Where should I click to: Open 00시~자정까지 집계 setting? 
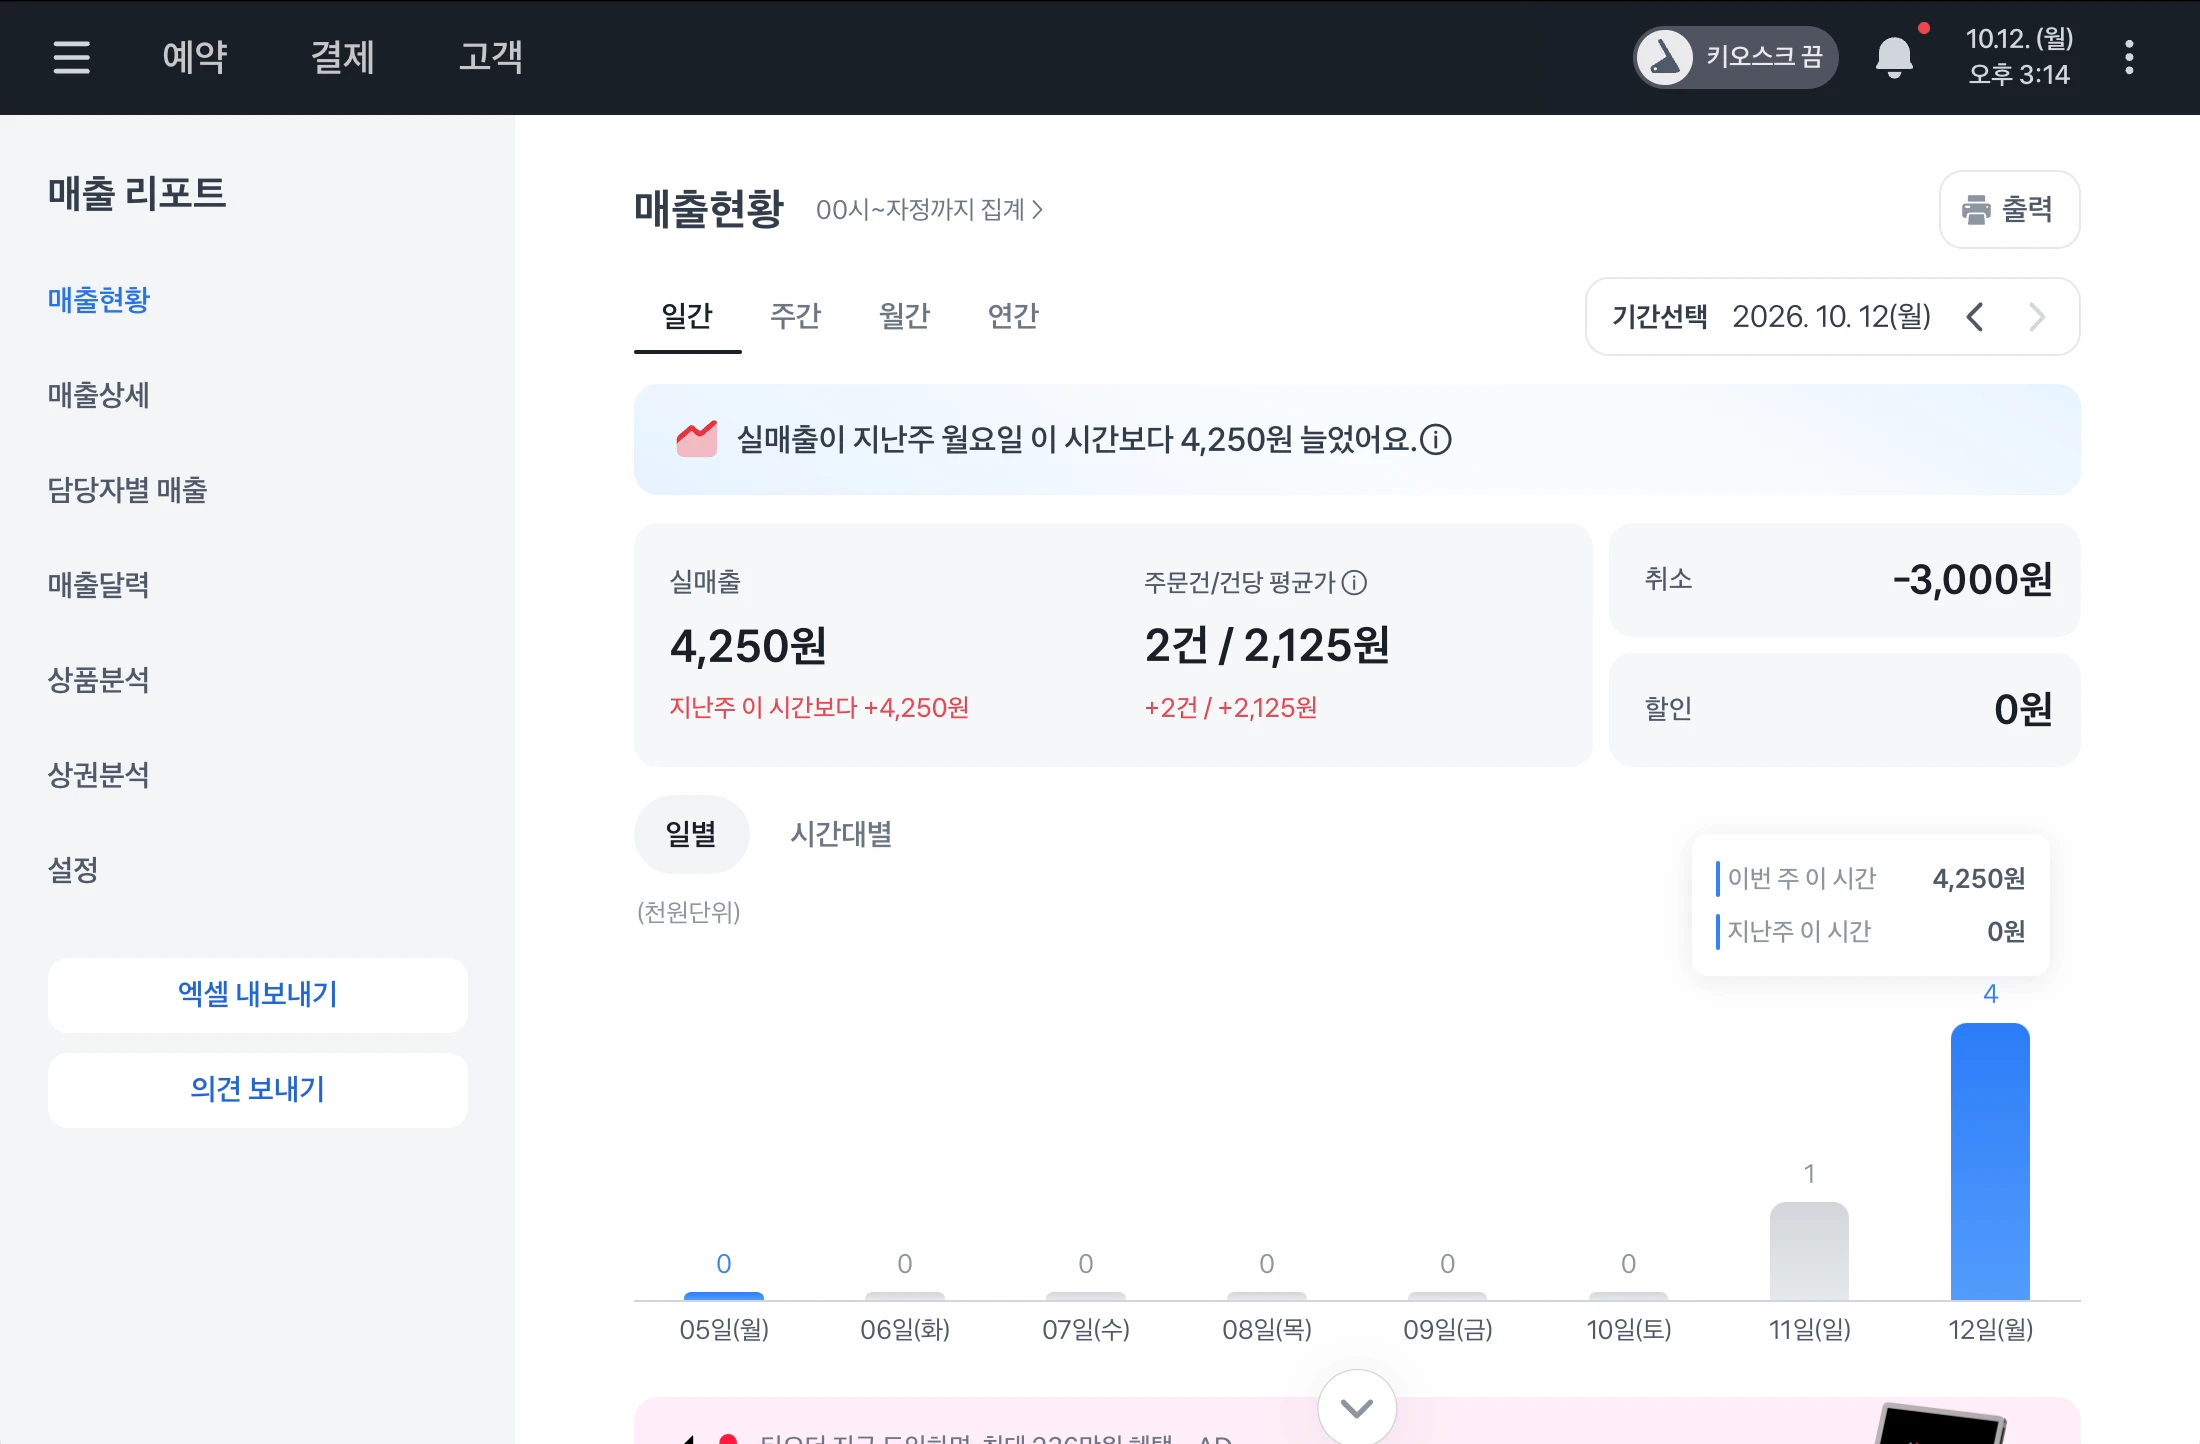[929, 210]
